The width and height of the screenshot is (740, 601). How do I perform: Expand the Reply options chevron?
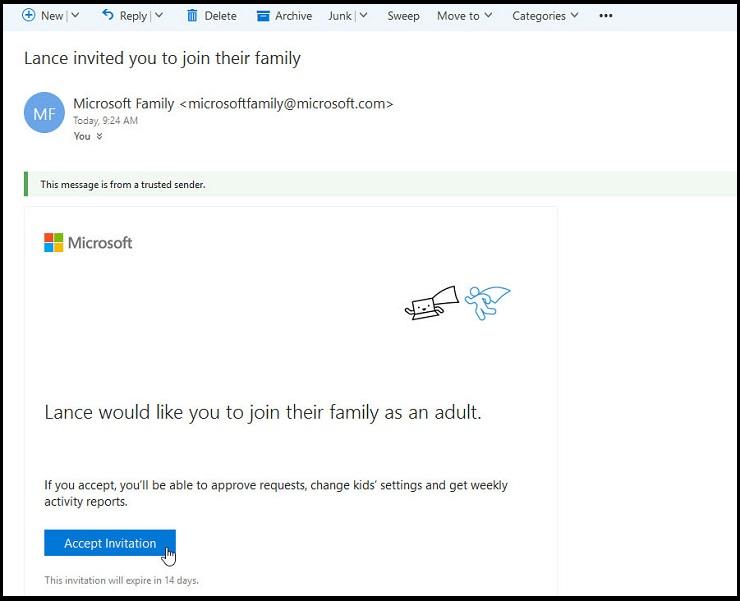tap(159, 16)
